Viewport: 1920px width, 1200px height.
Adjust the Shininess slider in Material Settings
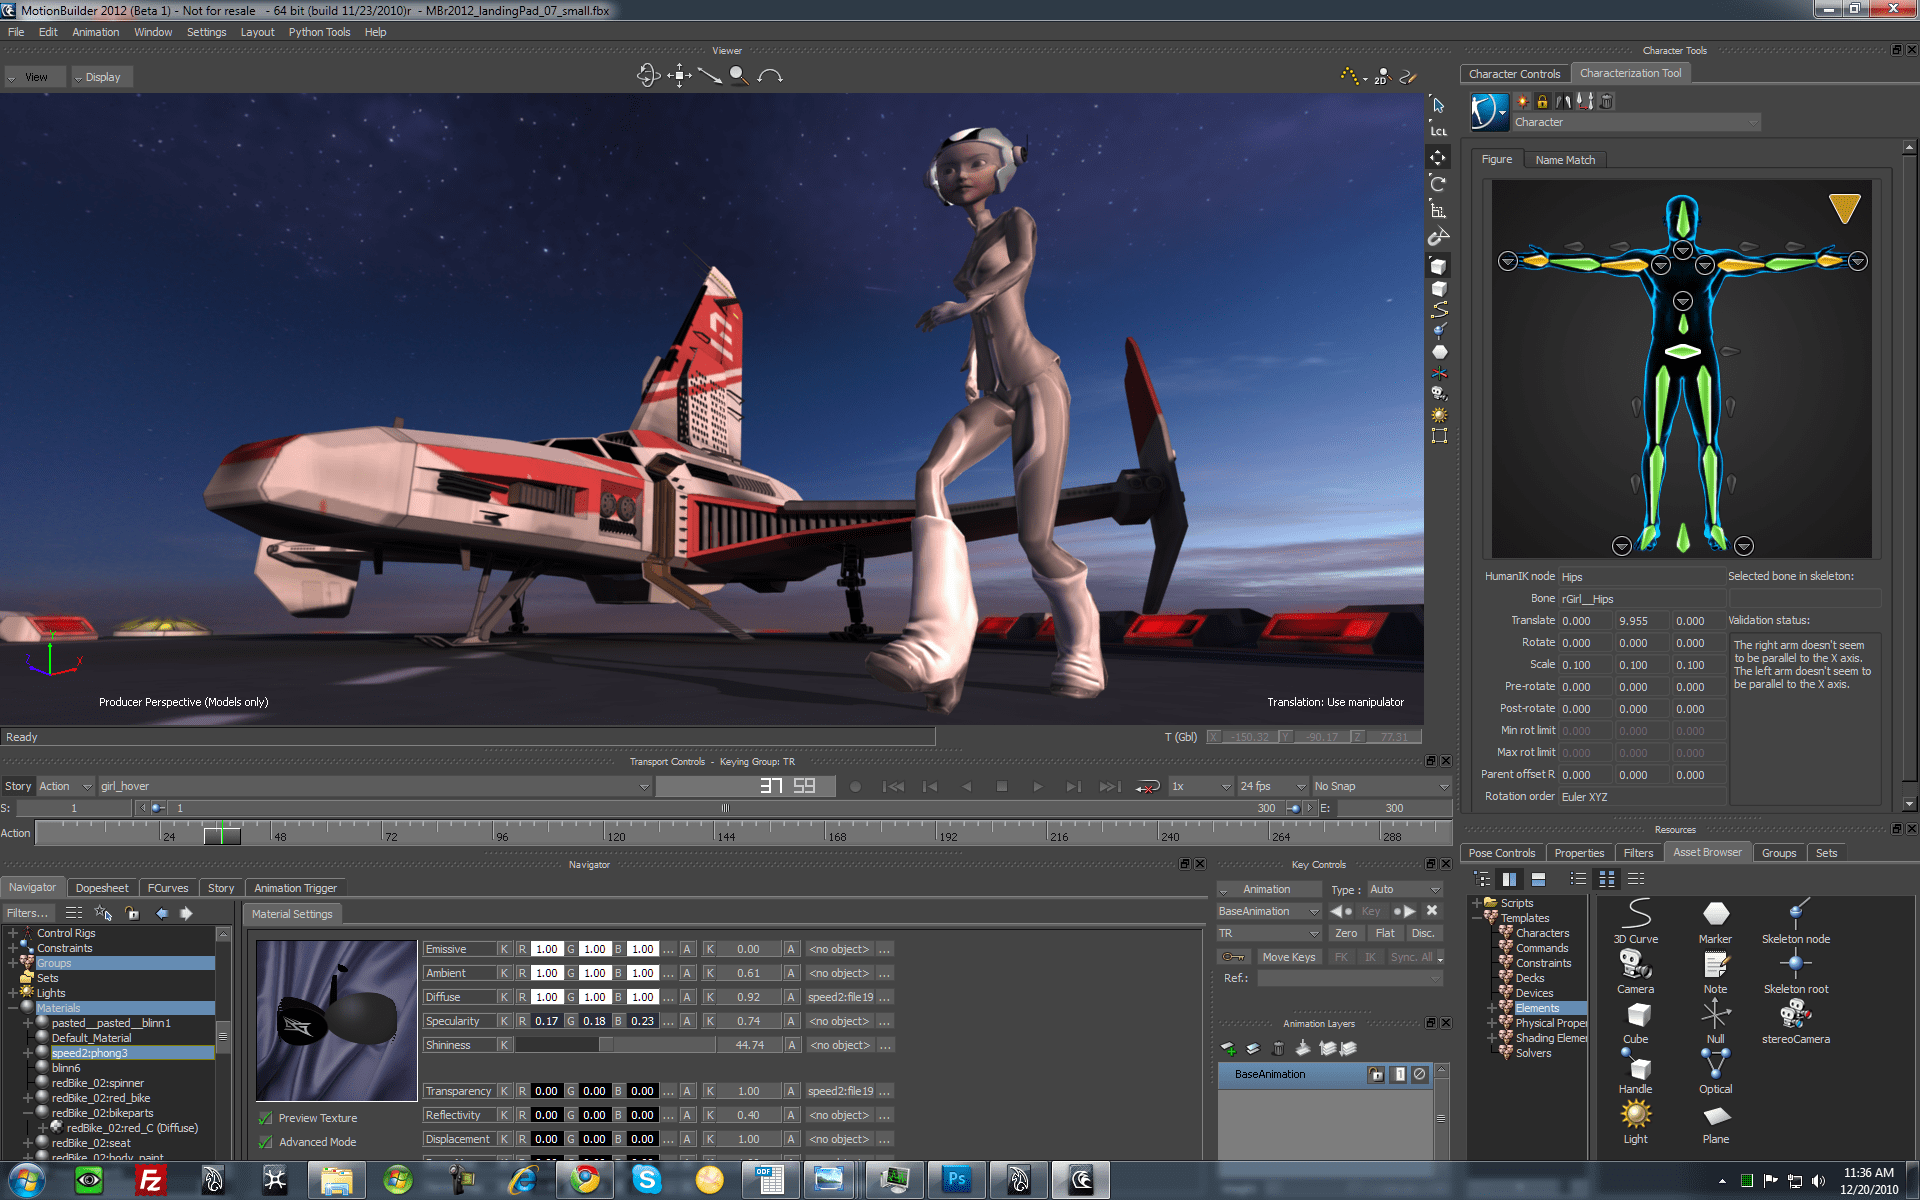pyautogui.click(x=604, y=1044)
